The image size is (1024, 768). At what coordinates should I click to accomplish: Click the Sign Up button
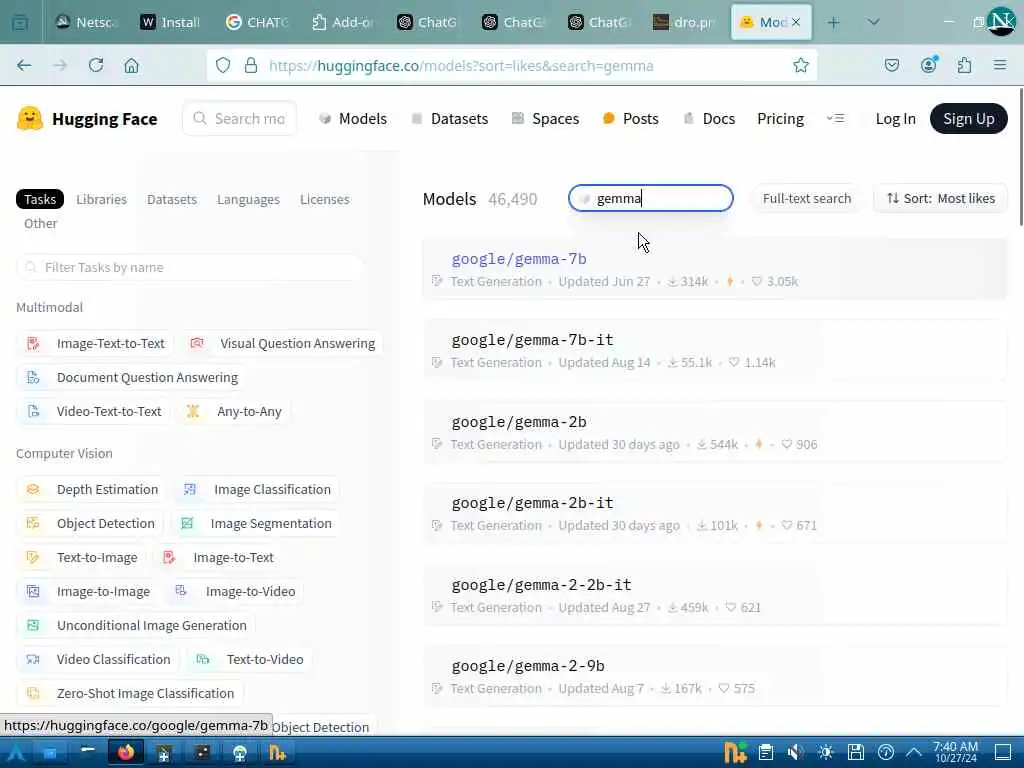(x=968, y=119)
